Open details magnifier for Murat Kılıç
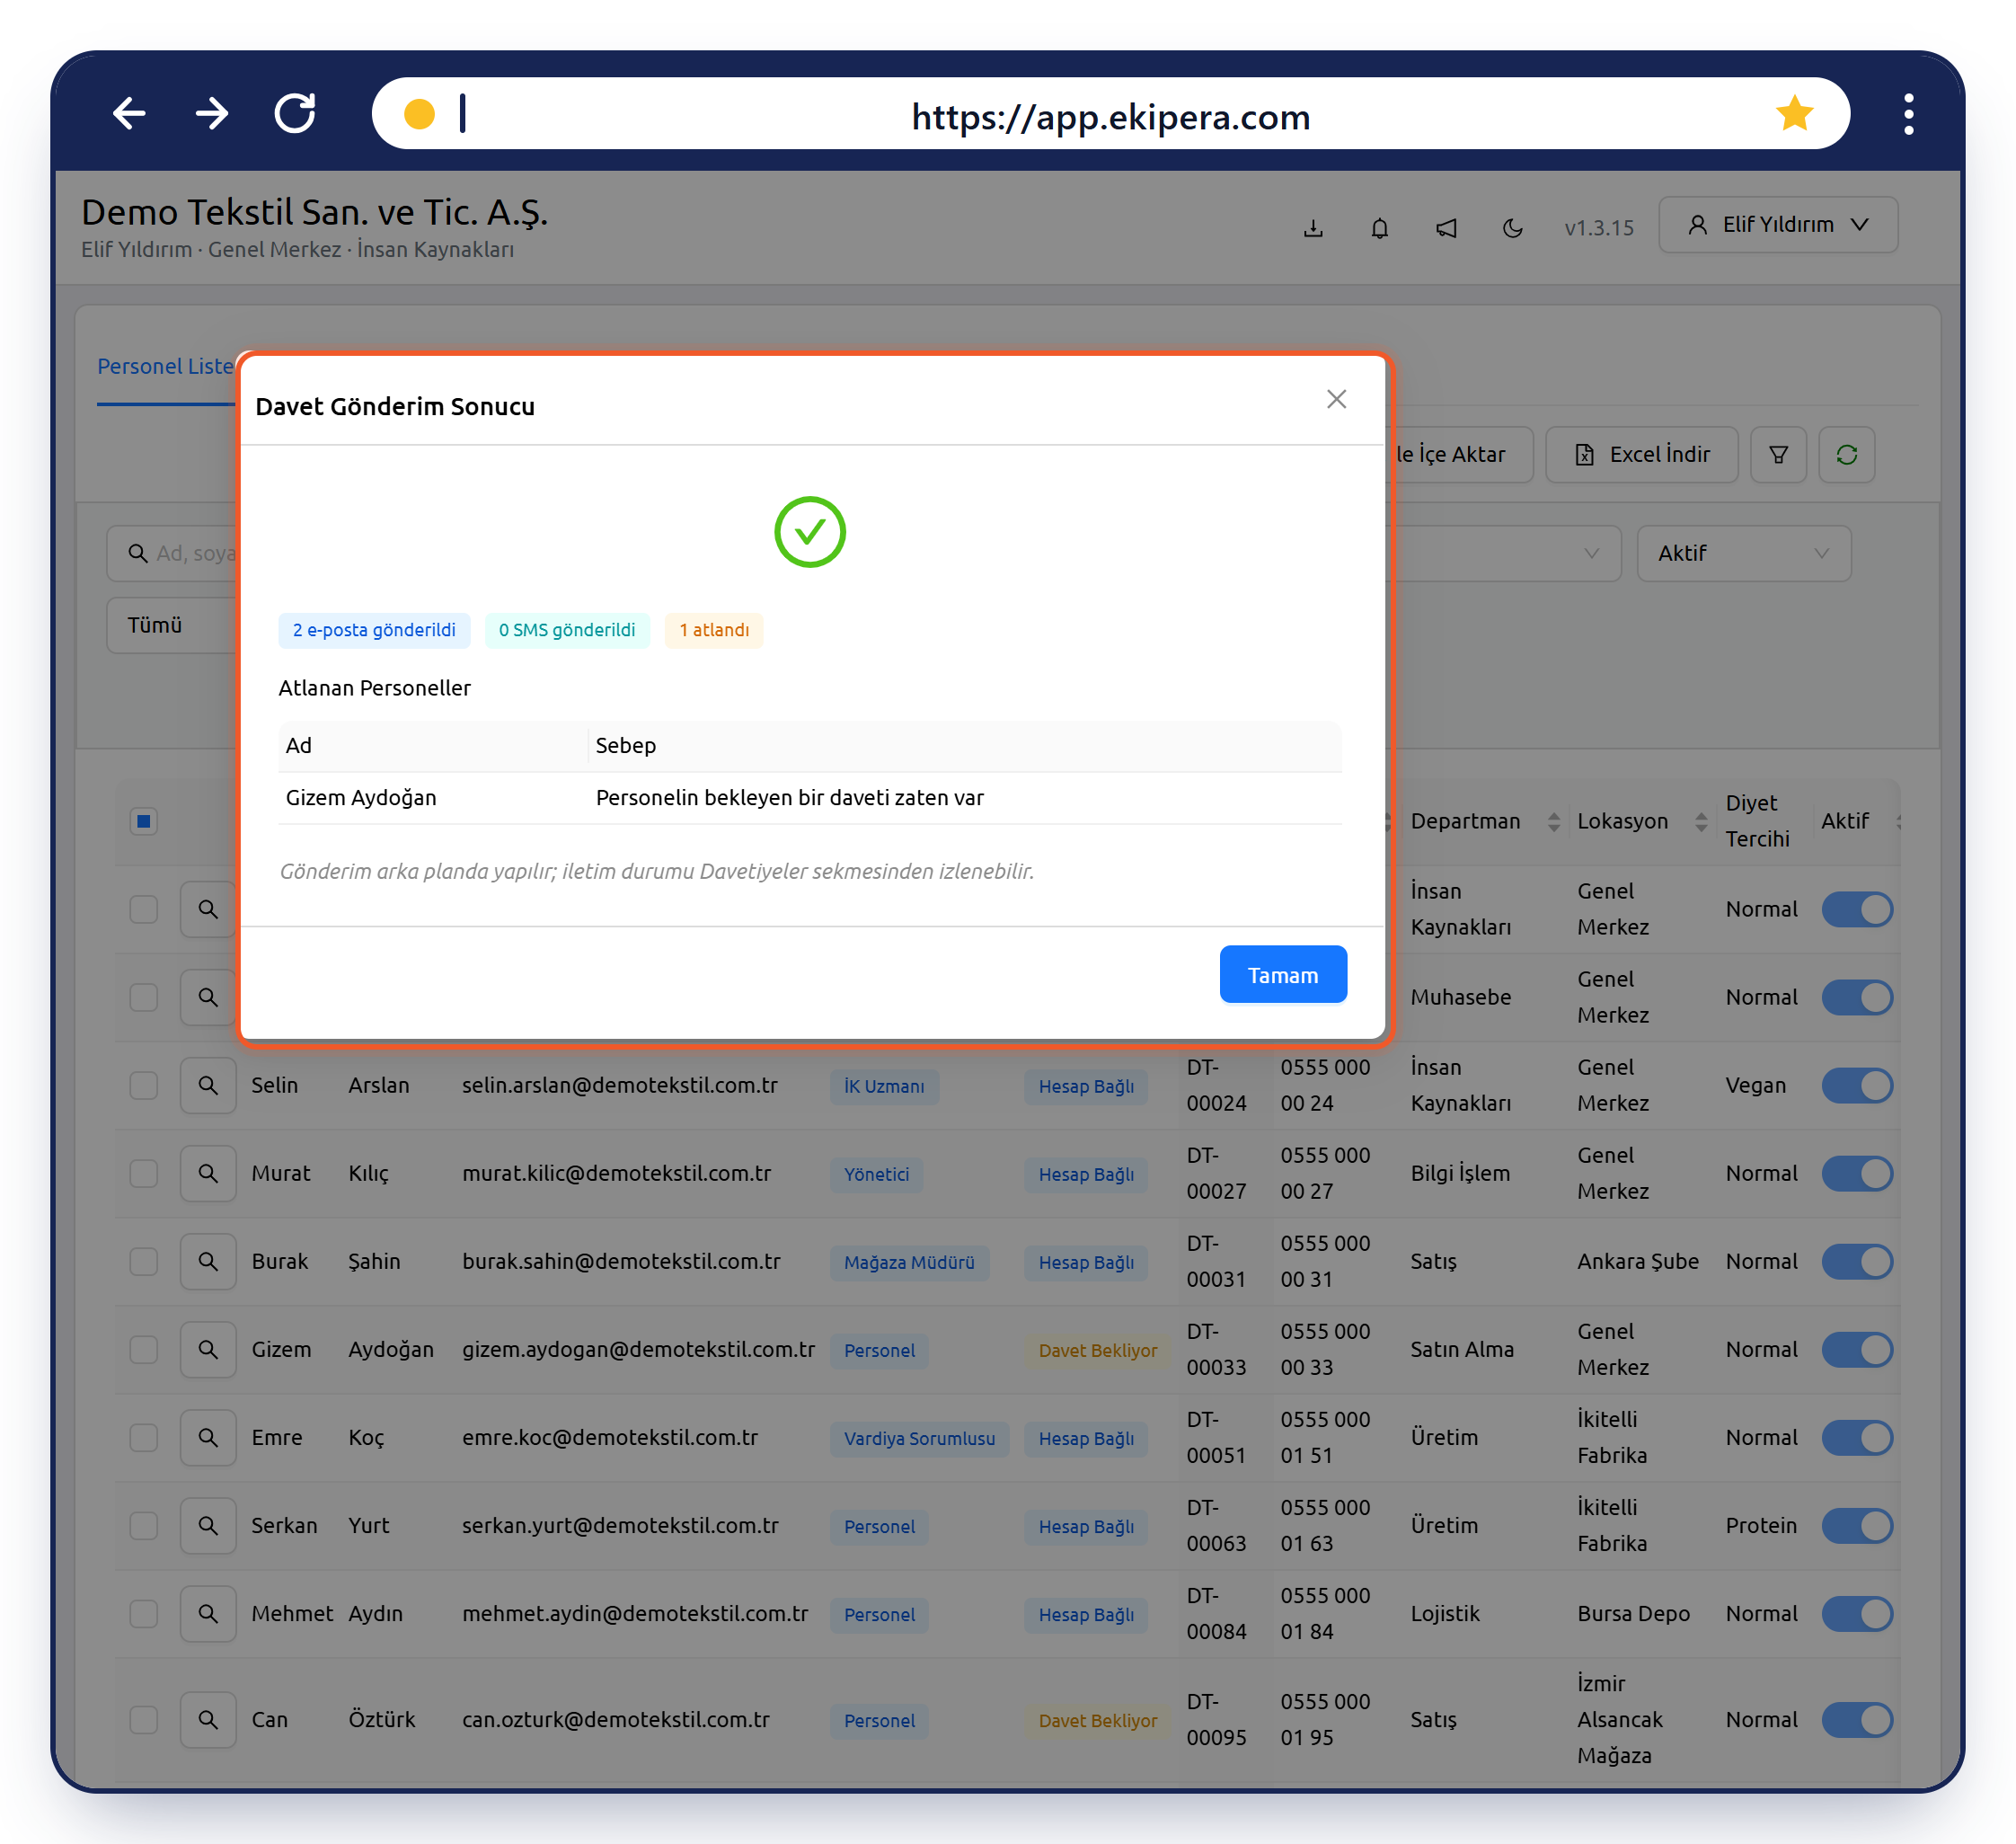The width and height of the screenshot is (2016, 1844). [x=208, y=1173]
